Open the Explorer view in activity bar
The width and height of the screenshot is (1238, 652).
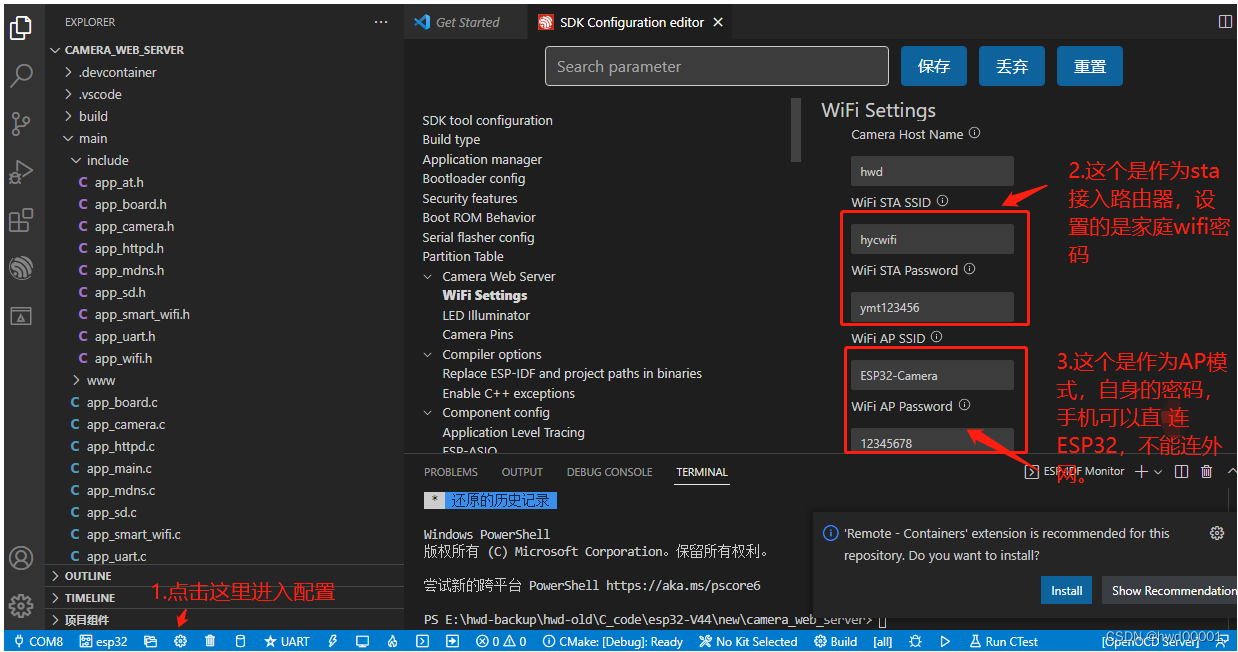(21, 28)
